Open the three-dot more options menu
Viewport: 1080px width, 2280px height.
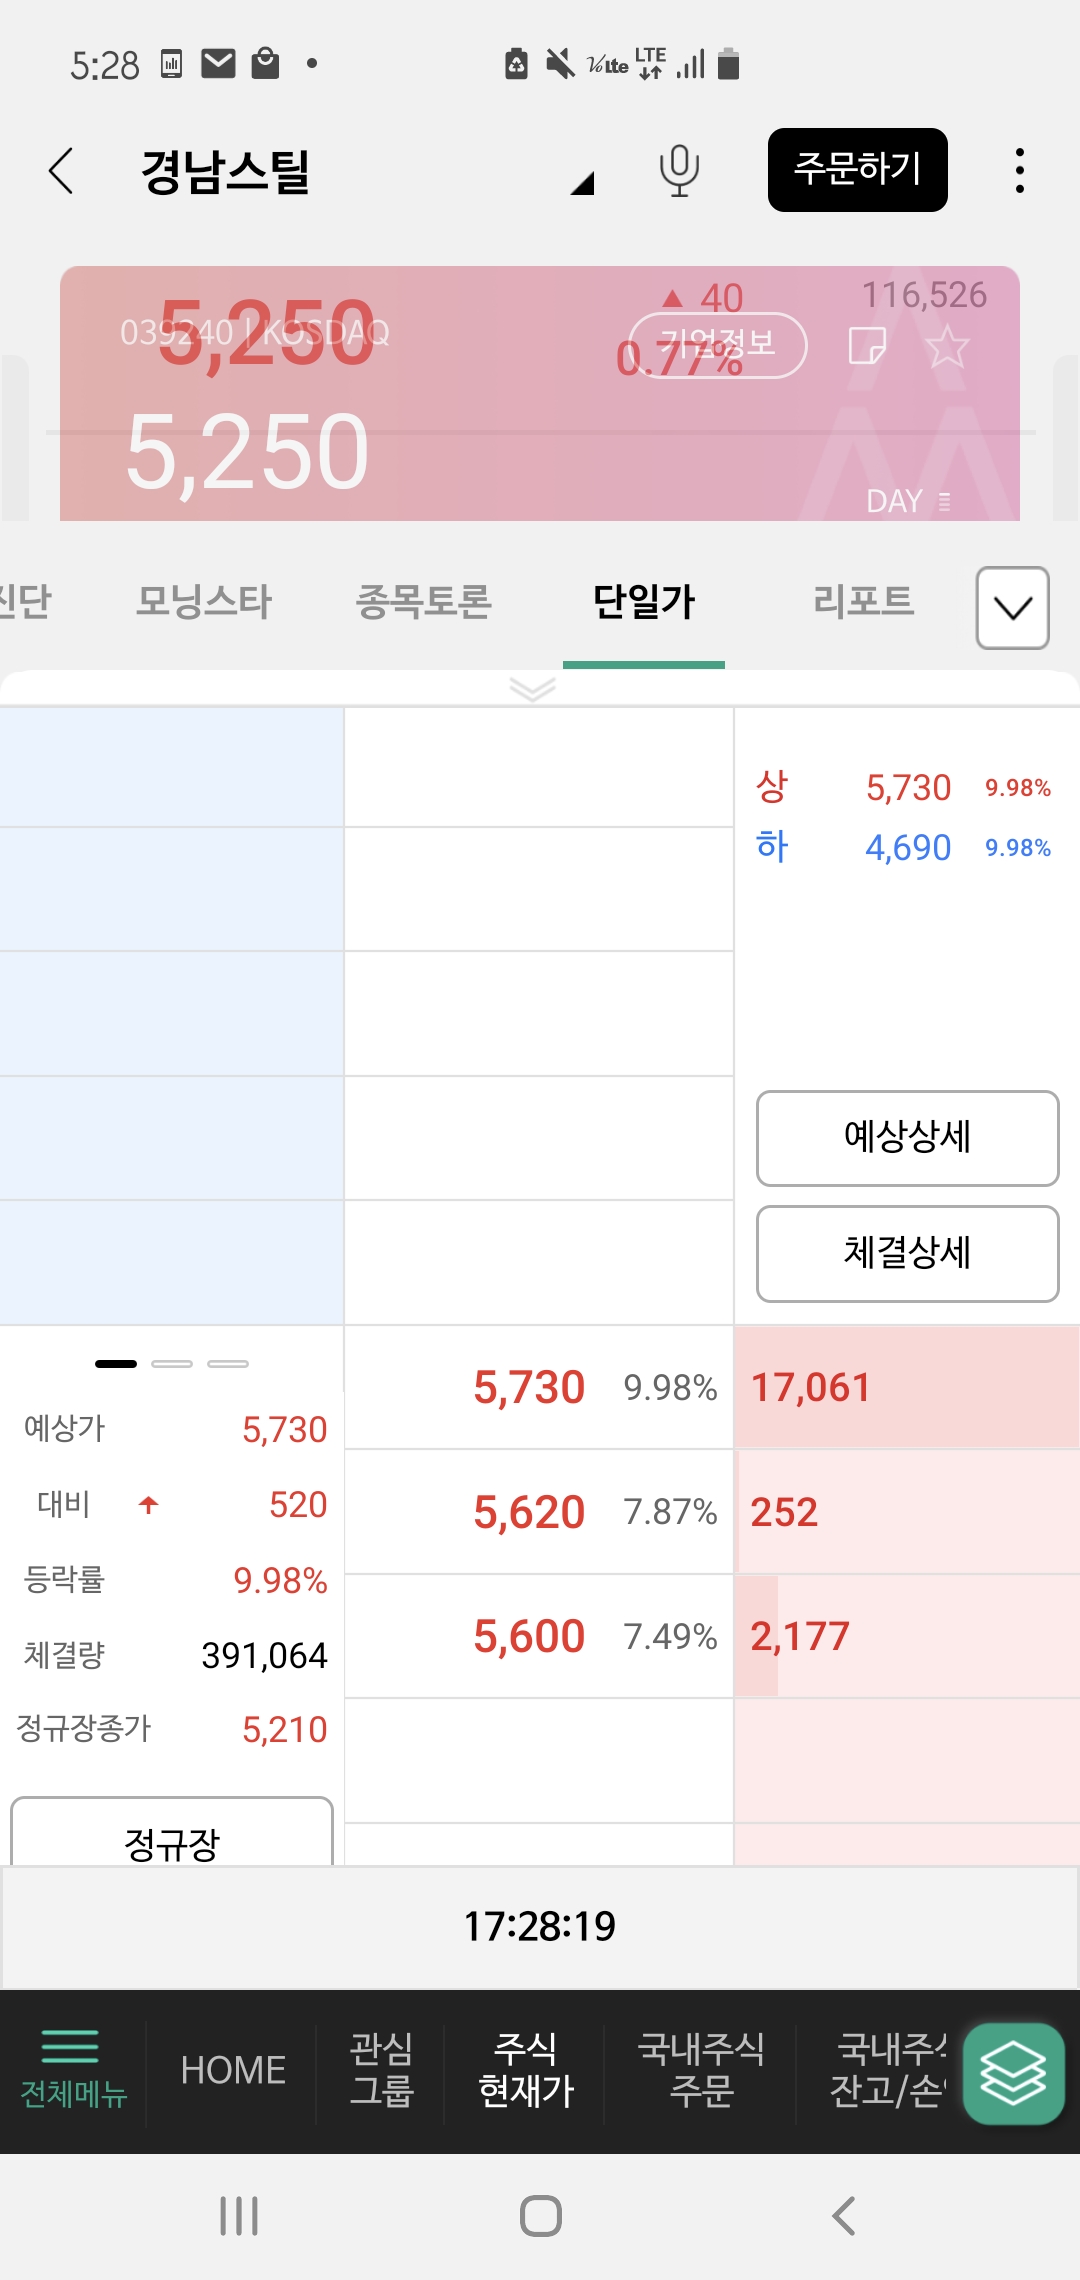[1019, 171]
